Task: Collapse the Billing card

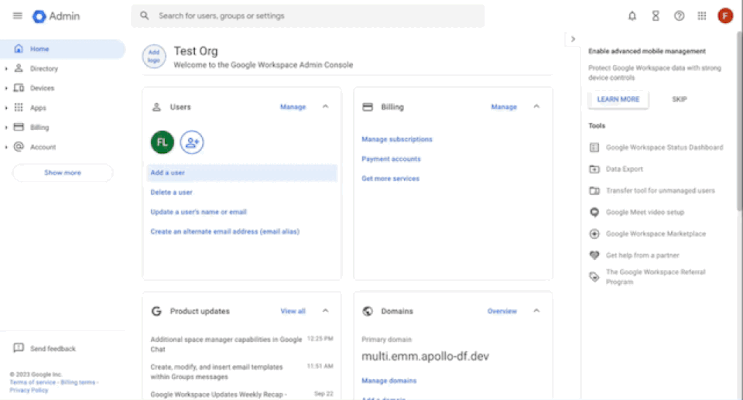Action: tap(536, 107)
